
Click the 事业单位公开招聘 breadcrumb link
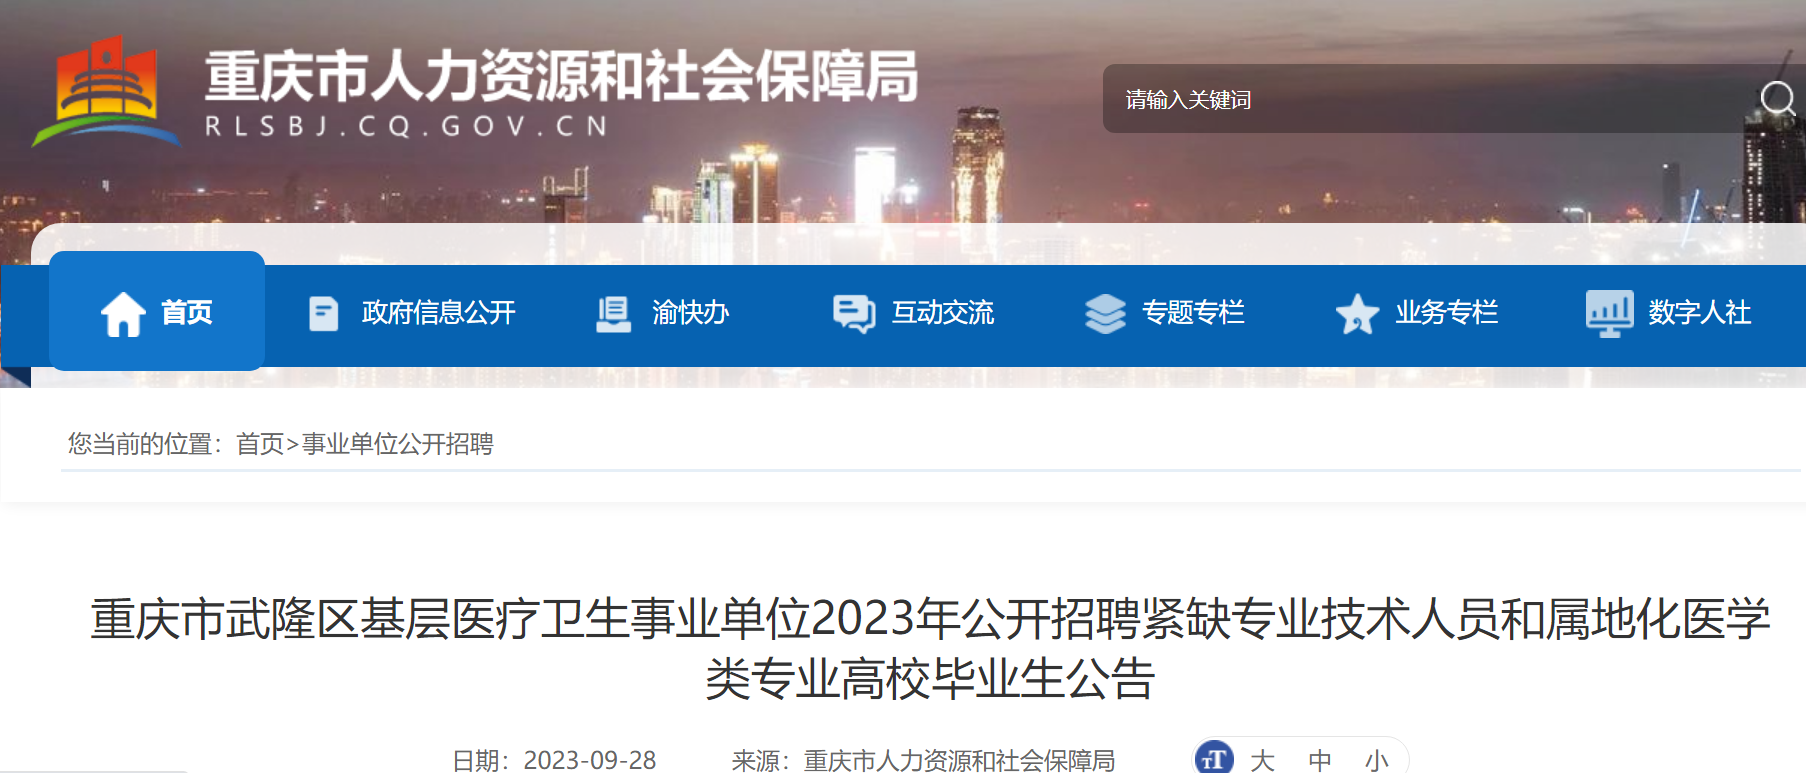tap(398, 444)
